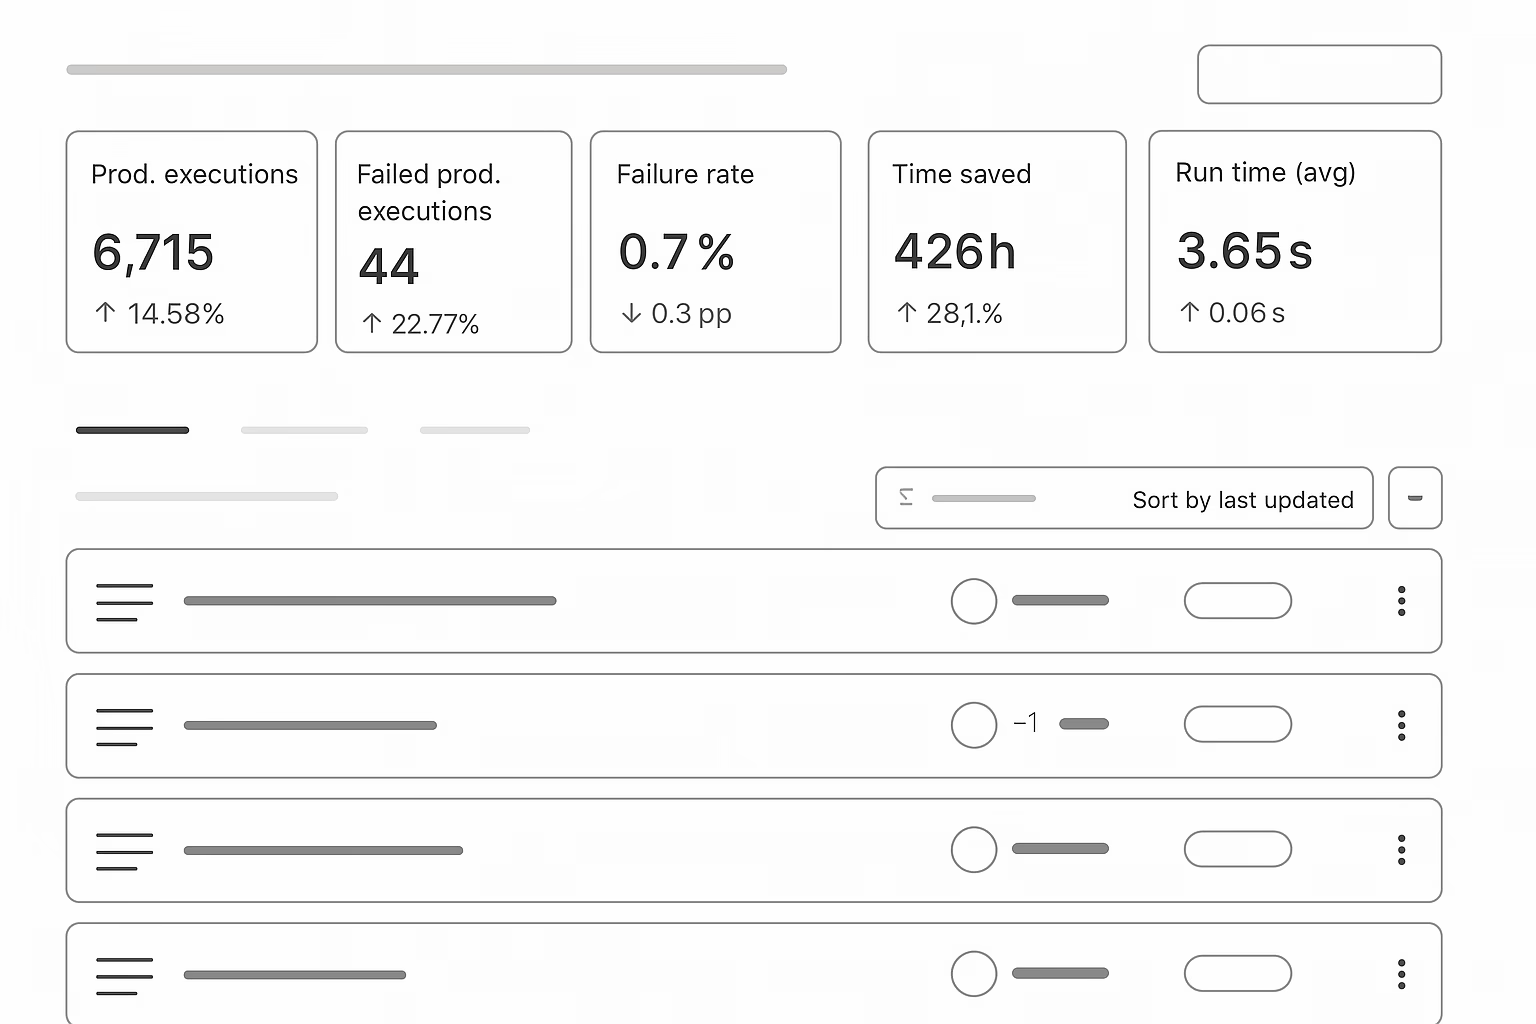Click the gray bar at the page top
The width and height of the screenshot is (1536, 1024).
click(x=426, y=70)
